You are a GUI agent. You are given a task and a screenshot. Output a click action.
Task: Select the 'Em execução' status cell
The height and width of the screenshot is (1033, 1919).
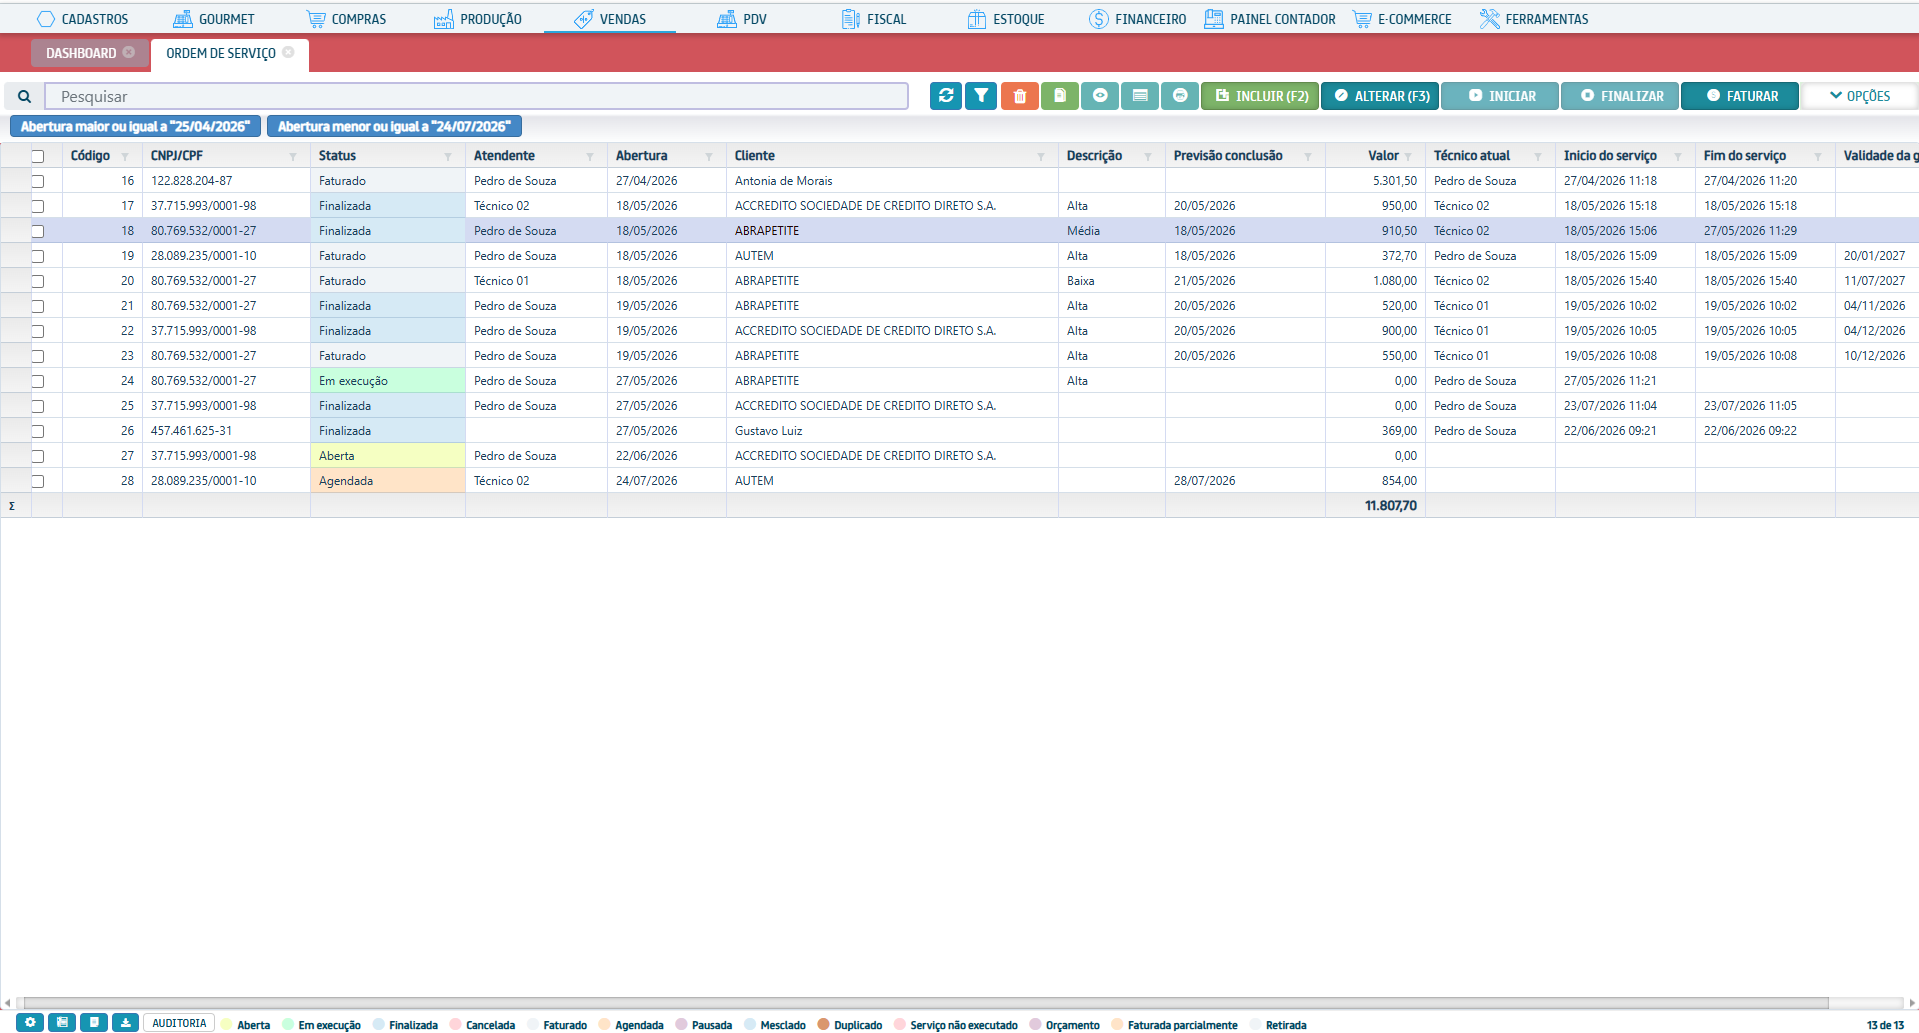pos(387,381)
